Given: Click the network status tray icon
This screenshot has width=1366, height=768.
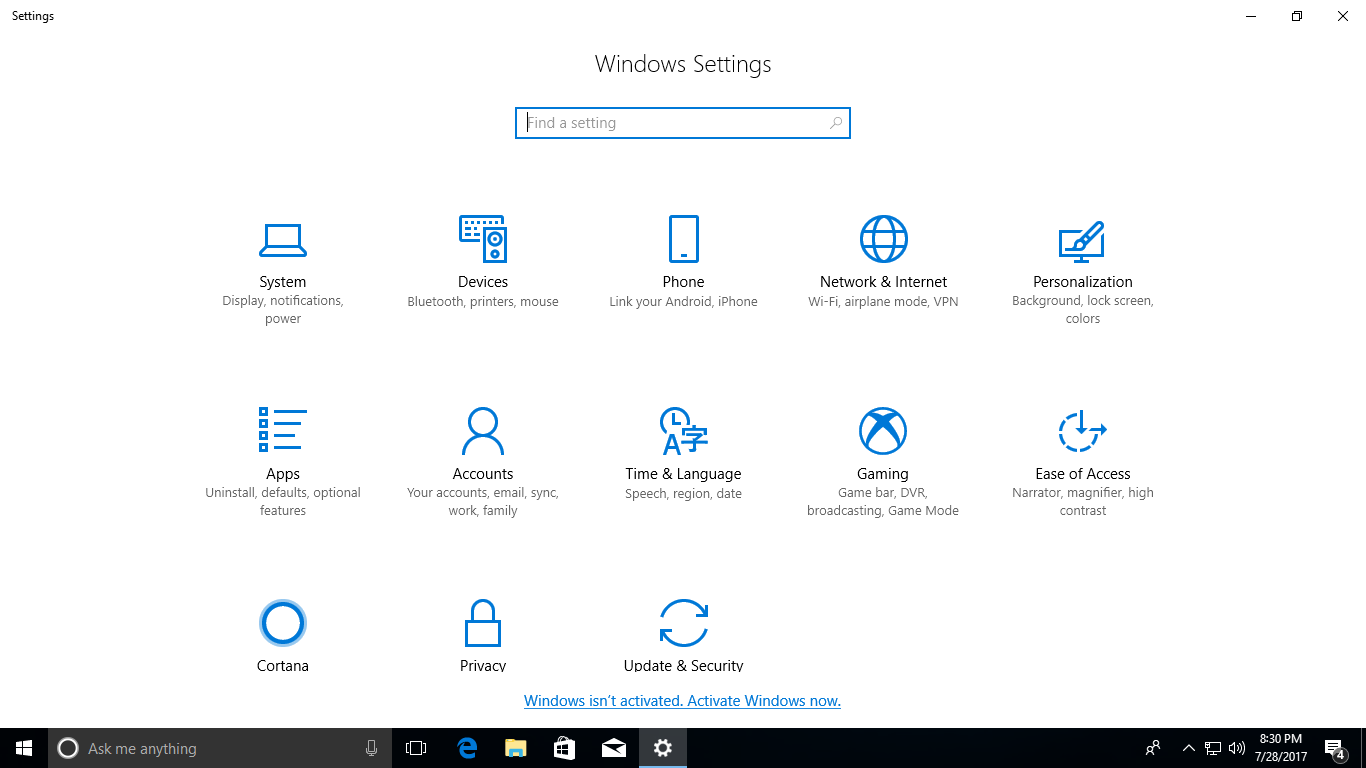Looking at the screenshot, I should click(1213, 748).
